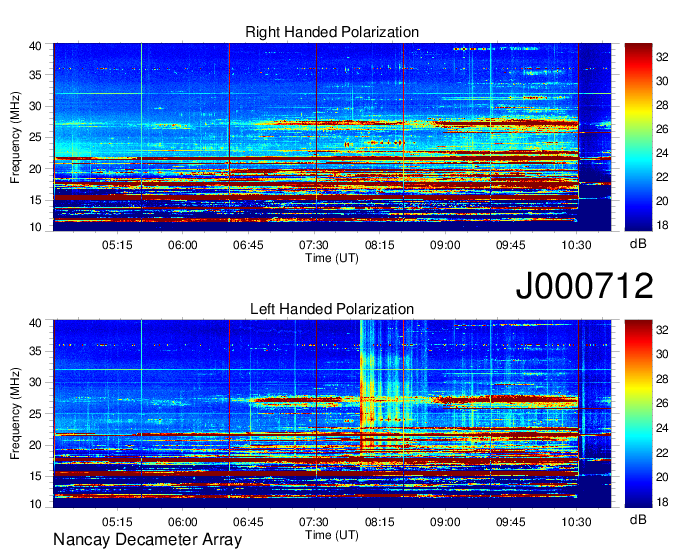Click the 07:30 time tick on Left Handed plot
This screenshot has width=680, height=552.
pos(314,522)
